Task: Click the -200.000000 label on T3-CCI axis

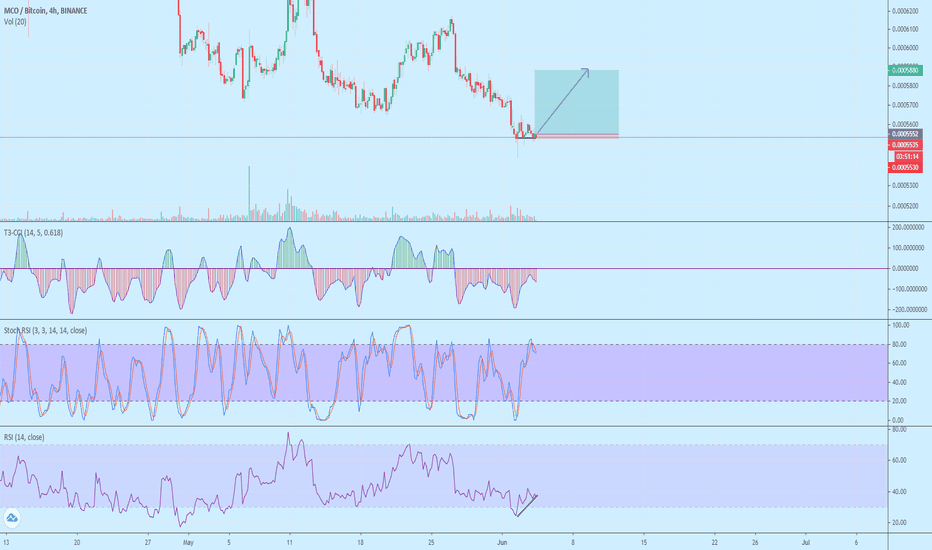Action: coord(908,310)
